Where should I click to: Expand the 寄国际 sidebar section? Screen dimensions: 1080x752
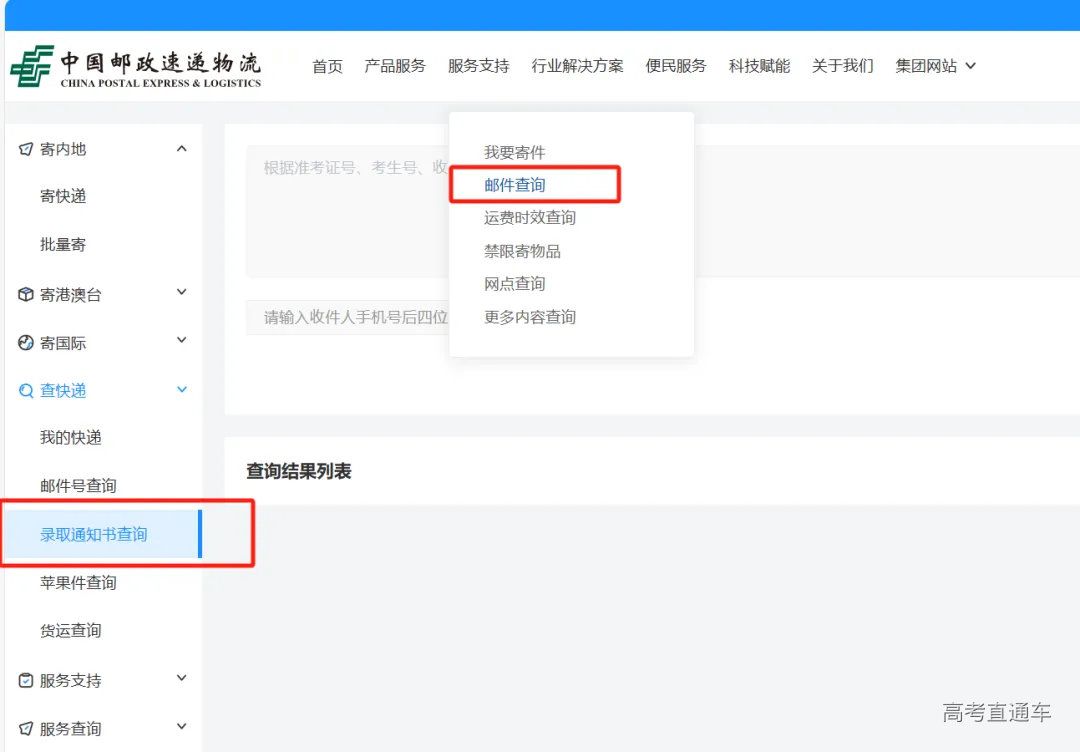pos(181,341)
